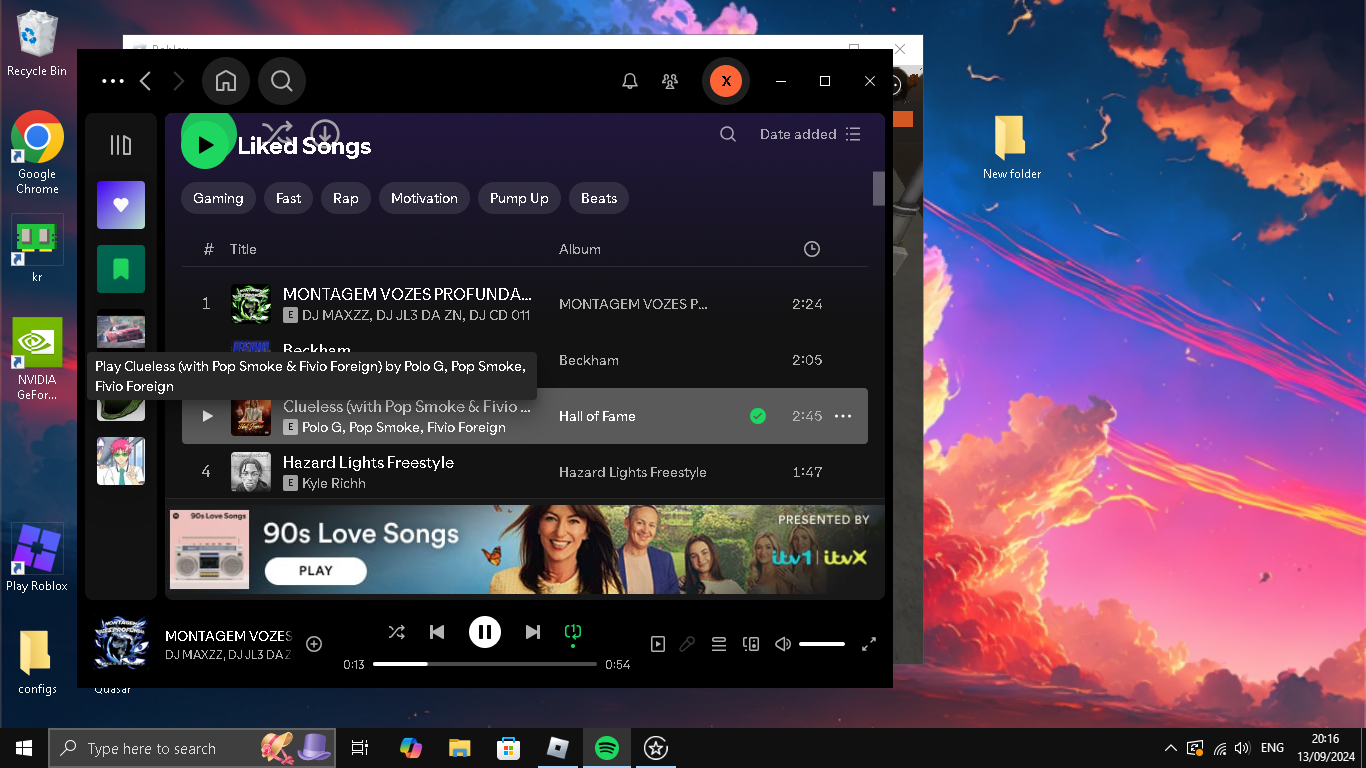Add the playing song using the plus icon
Screen dimensions: 1366x768
(x=314, y=644)
